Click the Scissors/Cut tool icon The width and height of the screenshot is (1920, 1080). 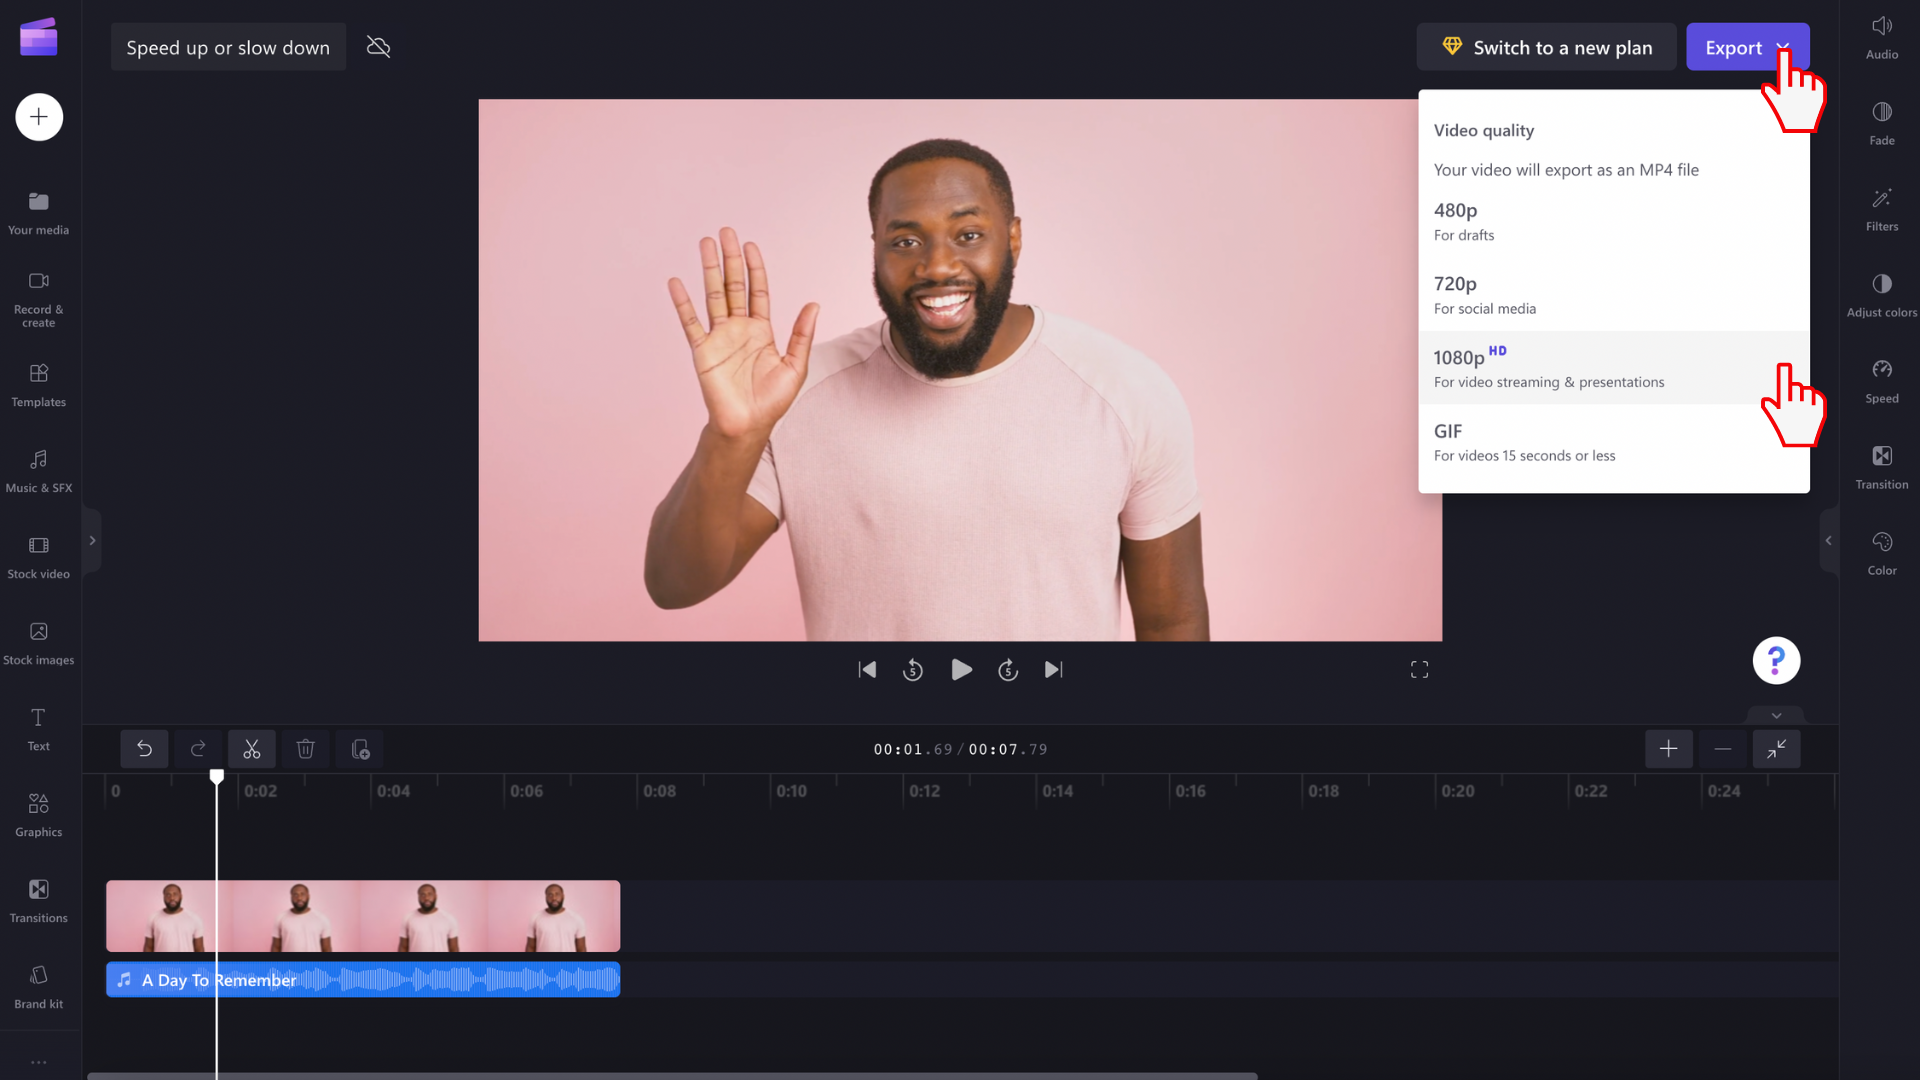[x=252, y=749]
